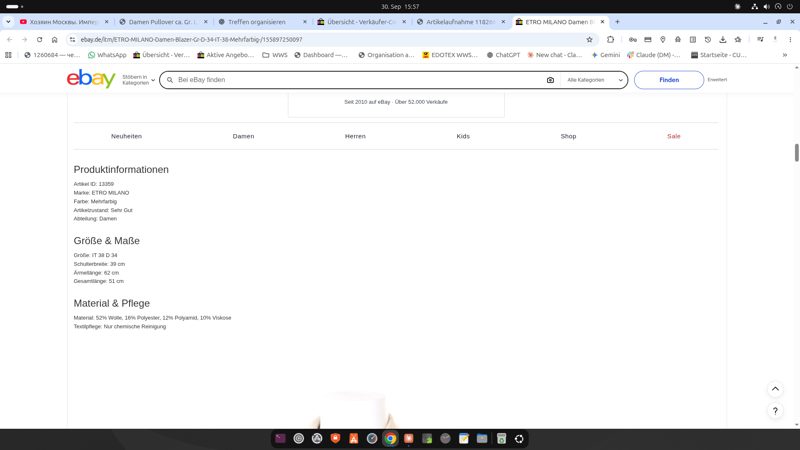
Task: Open a new browser tab
Action: click(x=617, y=22)
